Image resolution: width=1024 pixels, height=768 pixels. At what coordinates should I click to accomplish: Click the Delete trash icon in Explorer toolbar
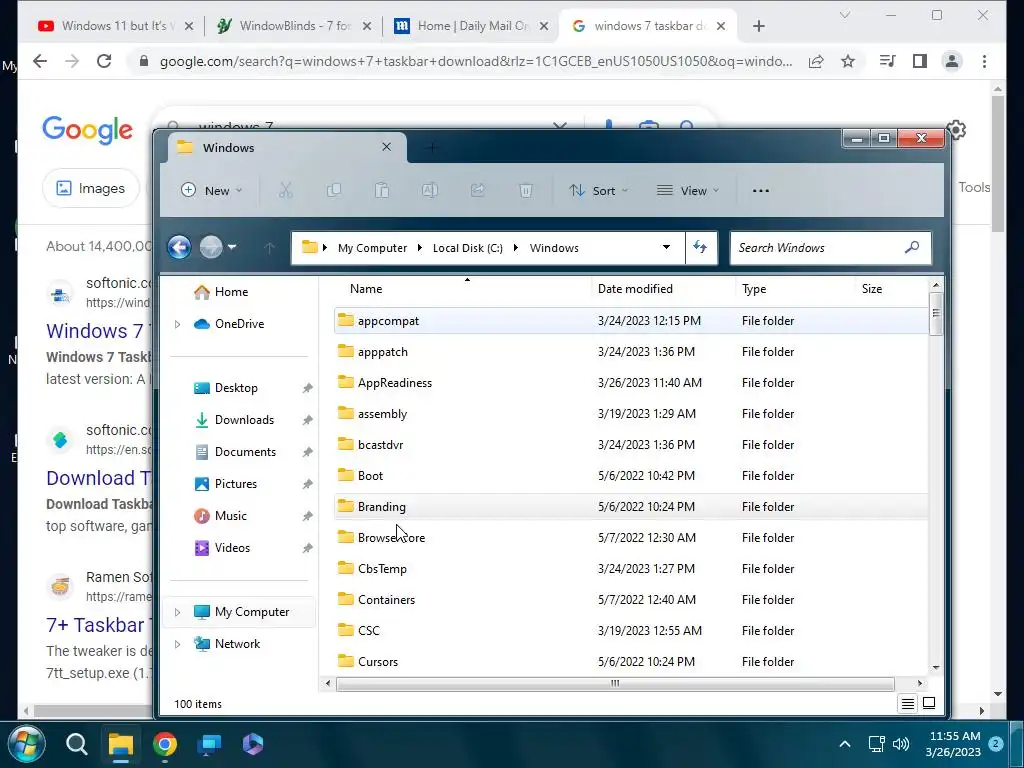click(x=526, y=191)
